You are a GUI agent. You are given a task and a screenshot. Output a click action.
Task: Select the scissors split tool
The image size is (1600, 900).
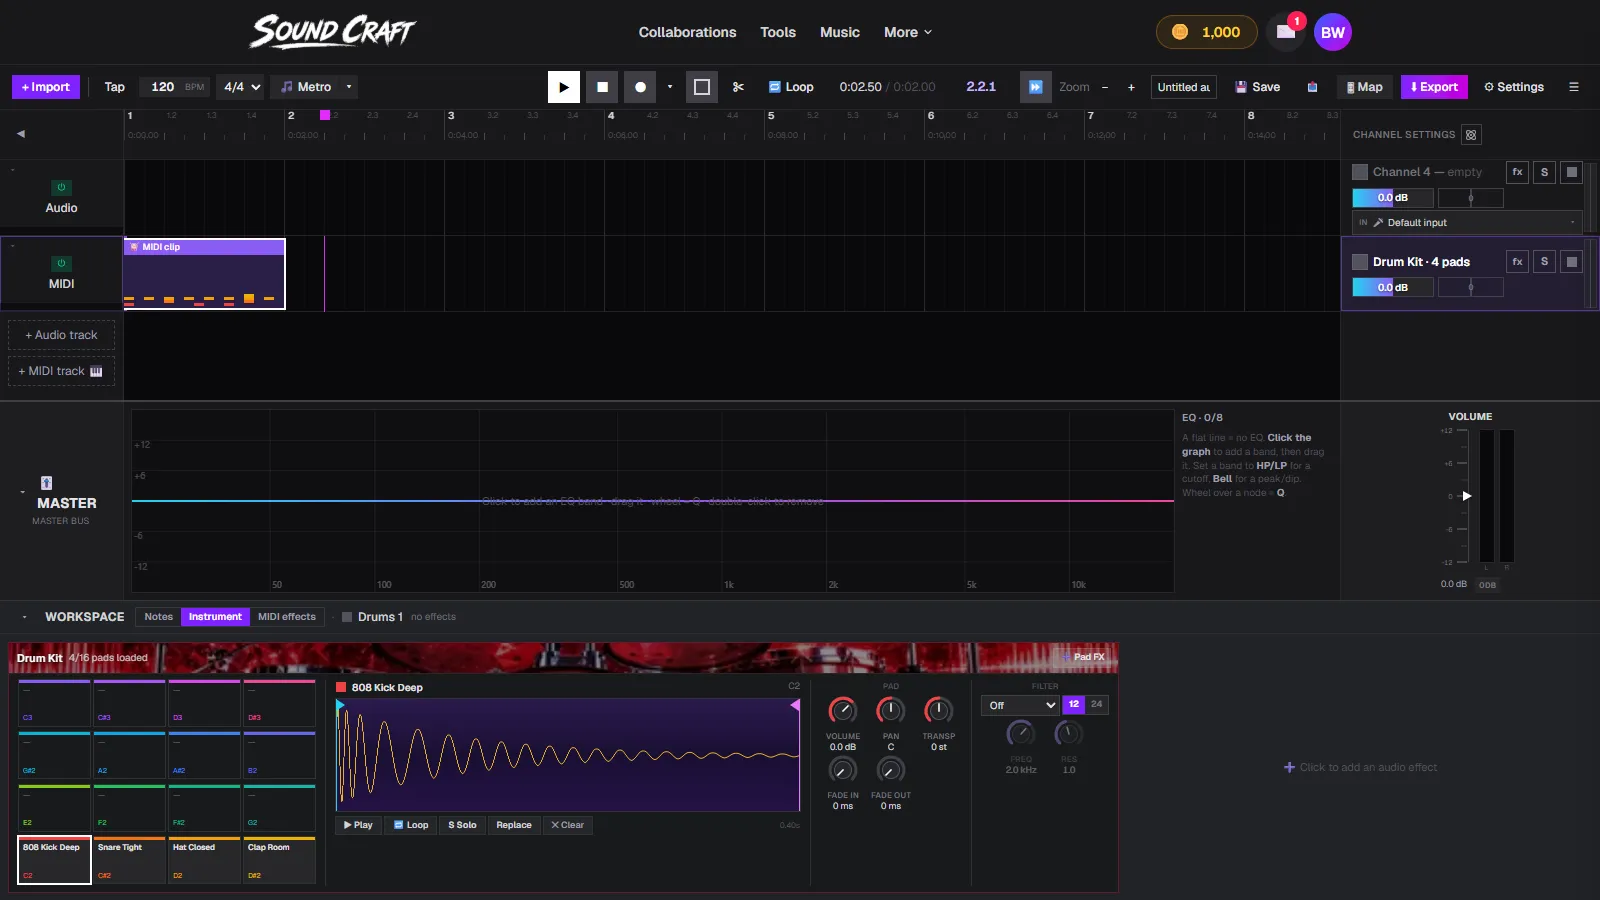[x=738, y=87]
